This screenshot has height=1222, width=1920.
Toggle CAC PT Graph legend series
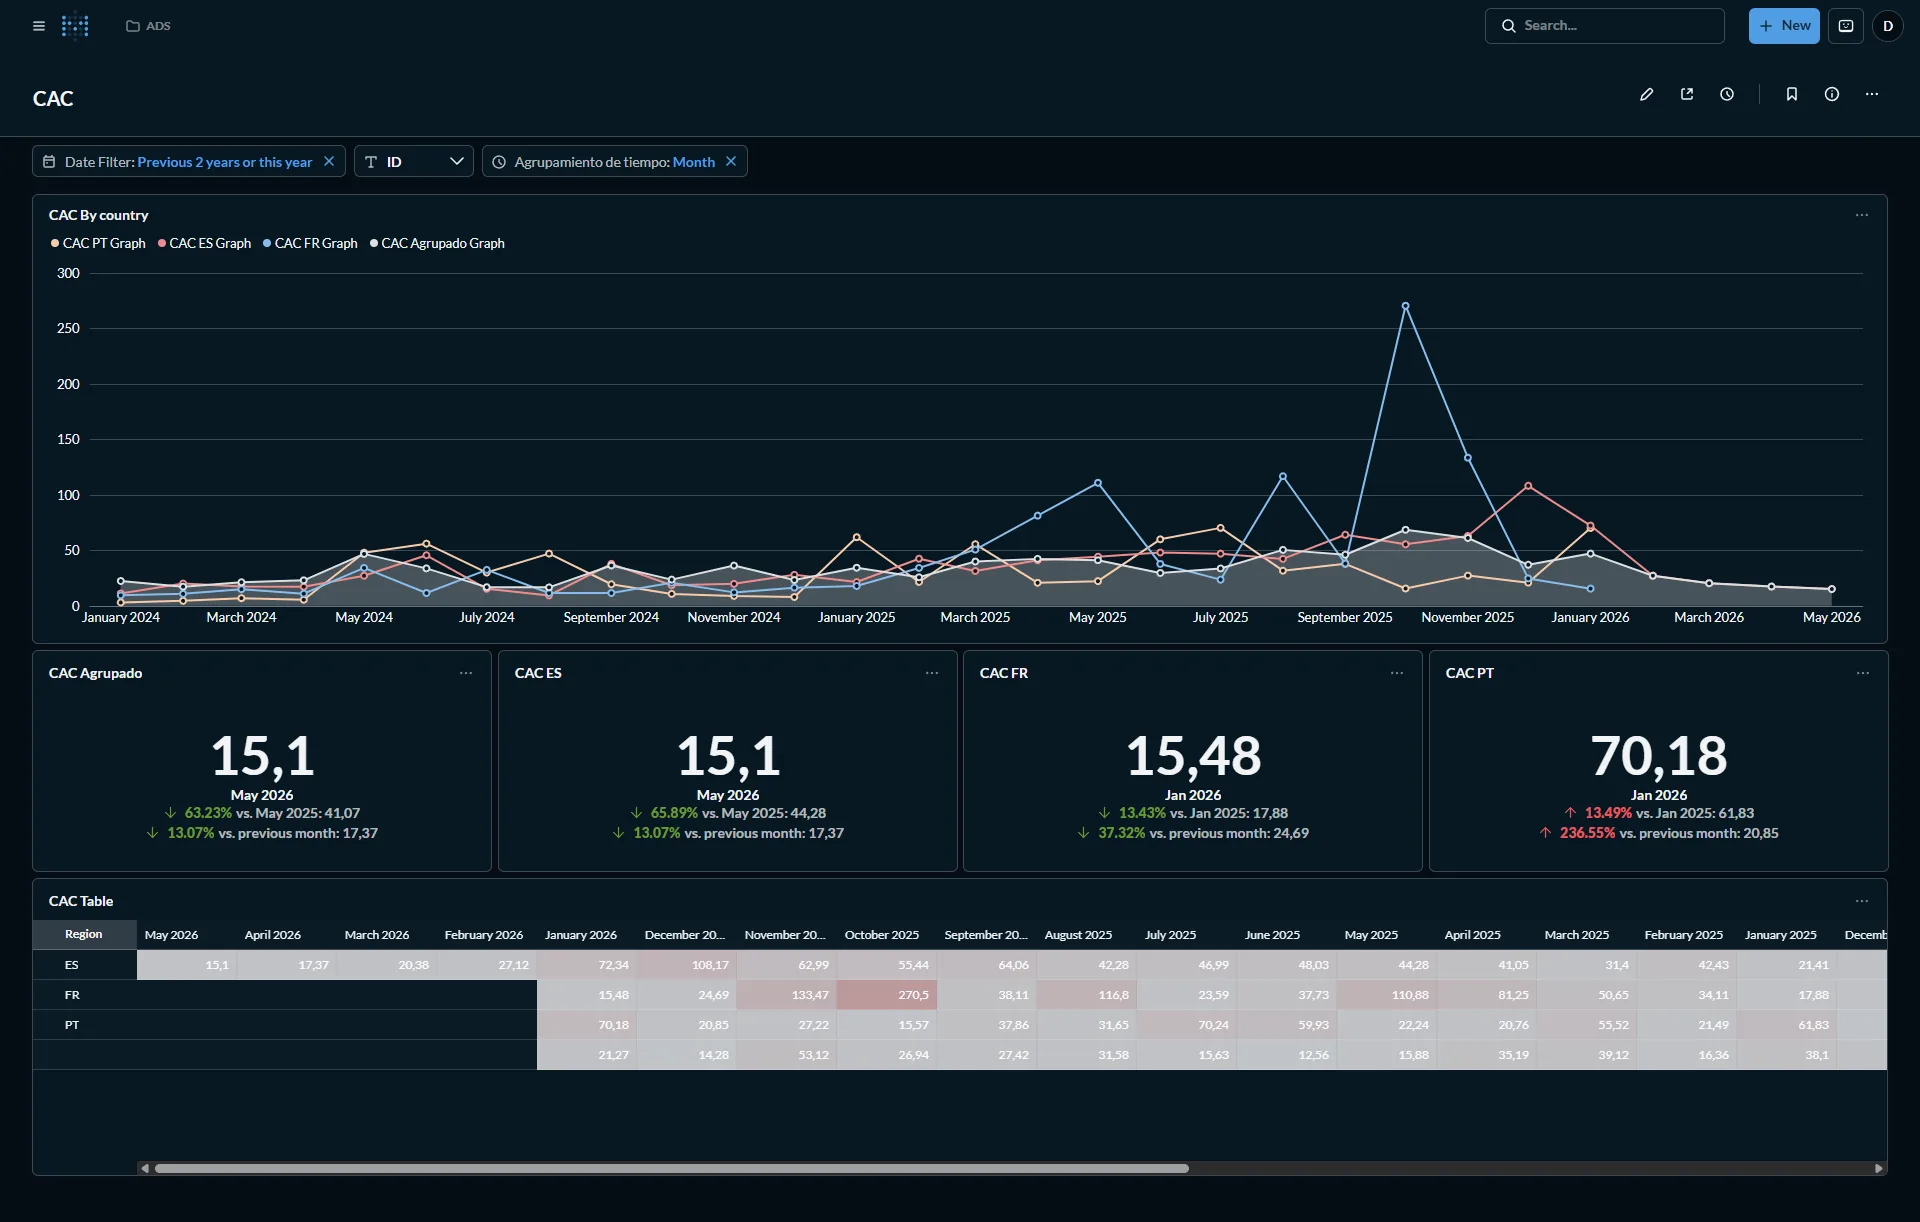tap(98, 243)
